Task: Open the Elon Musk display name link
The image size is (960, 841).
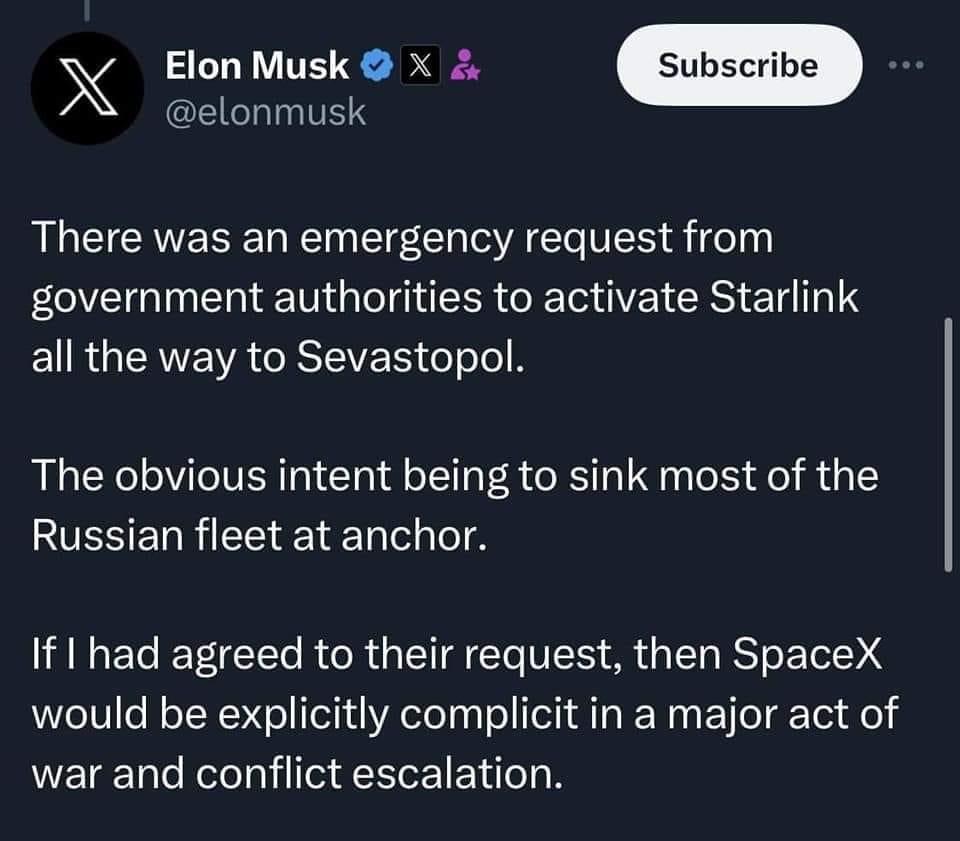Action: tap(257, 66)
